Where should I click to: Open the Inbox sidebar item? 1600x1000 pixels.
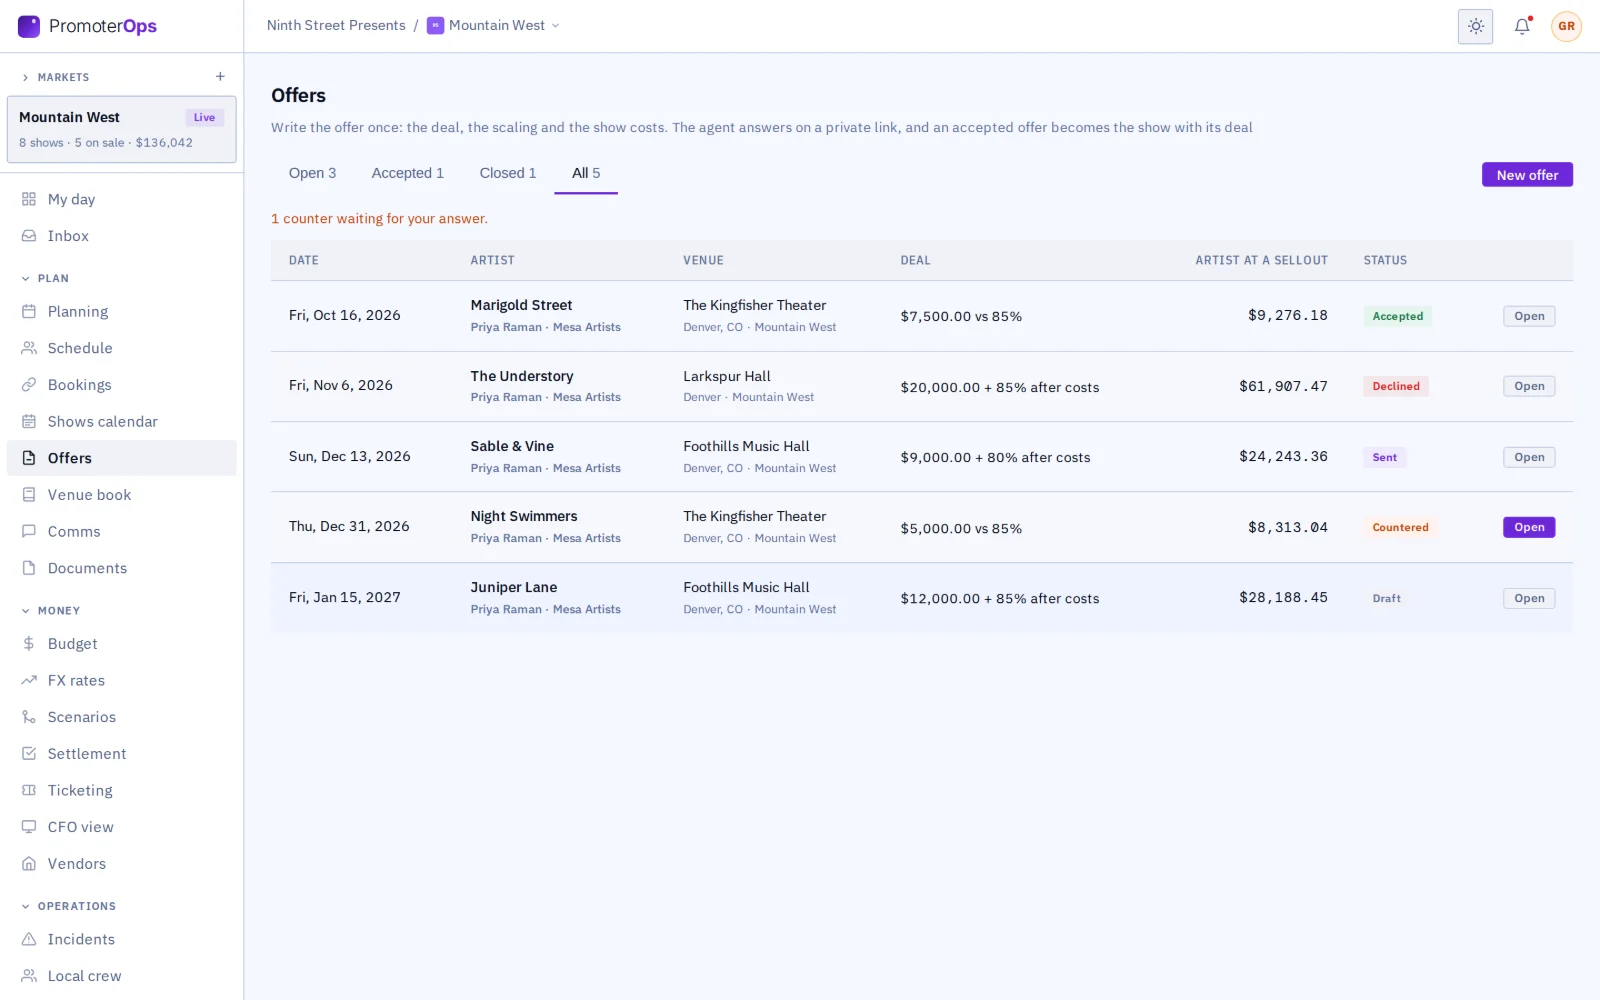point(121,236)
